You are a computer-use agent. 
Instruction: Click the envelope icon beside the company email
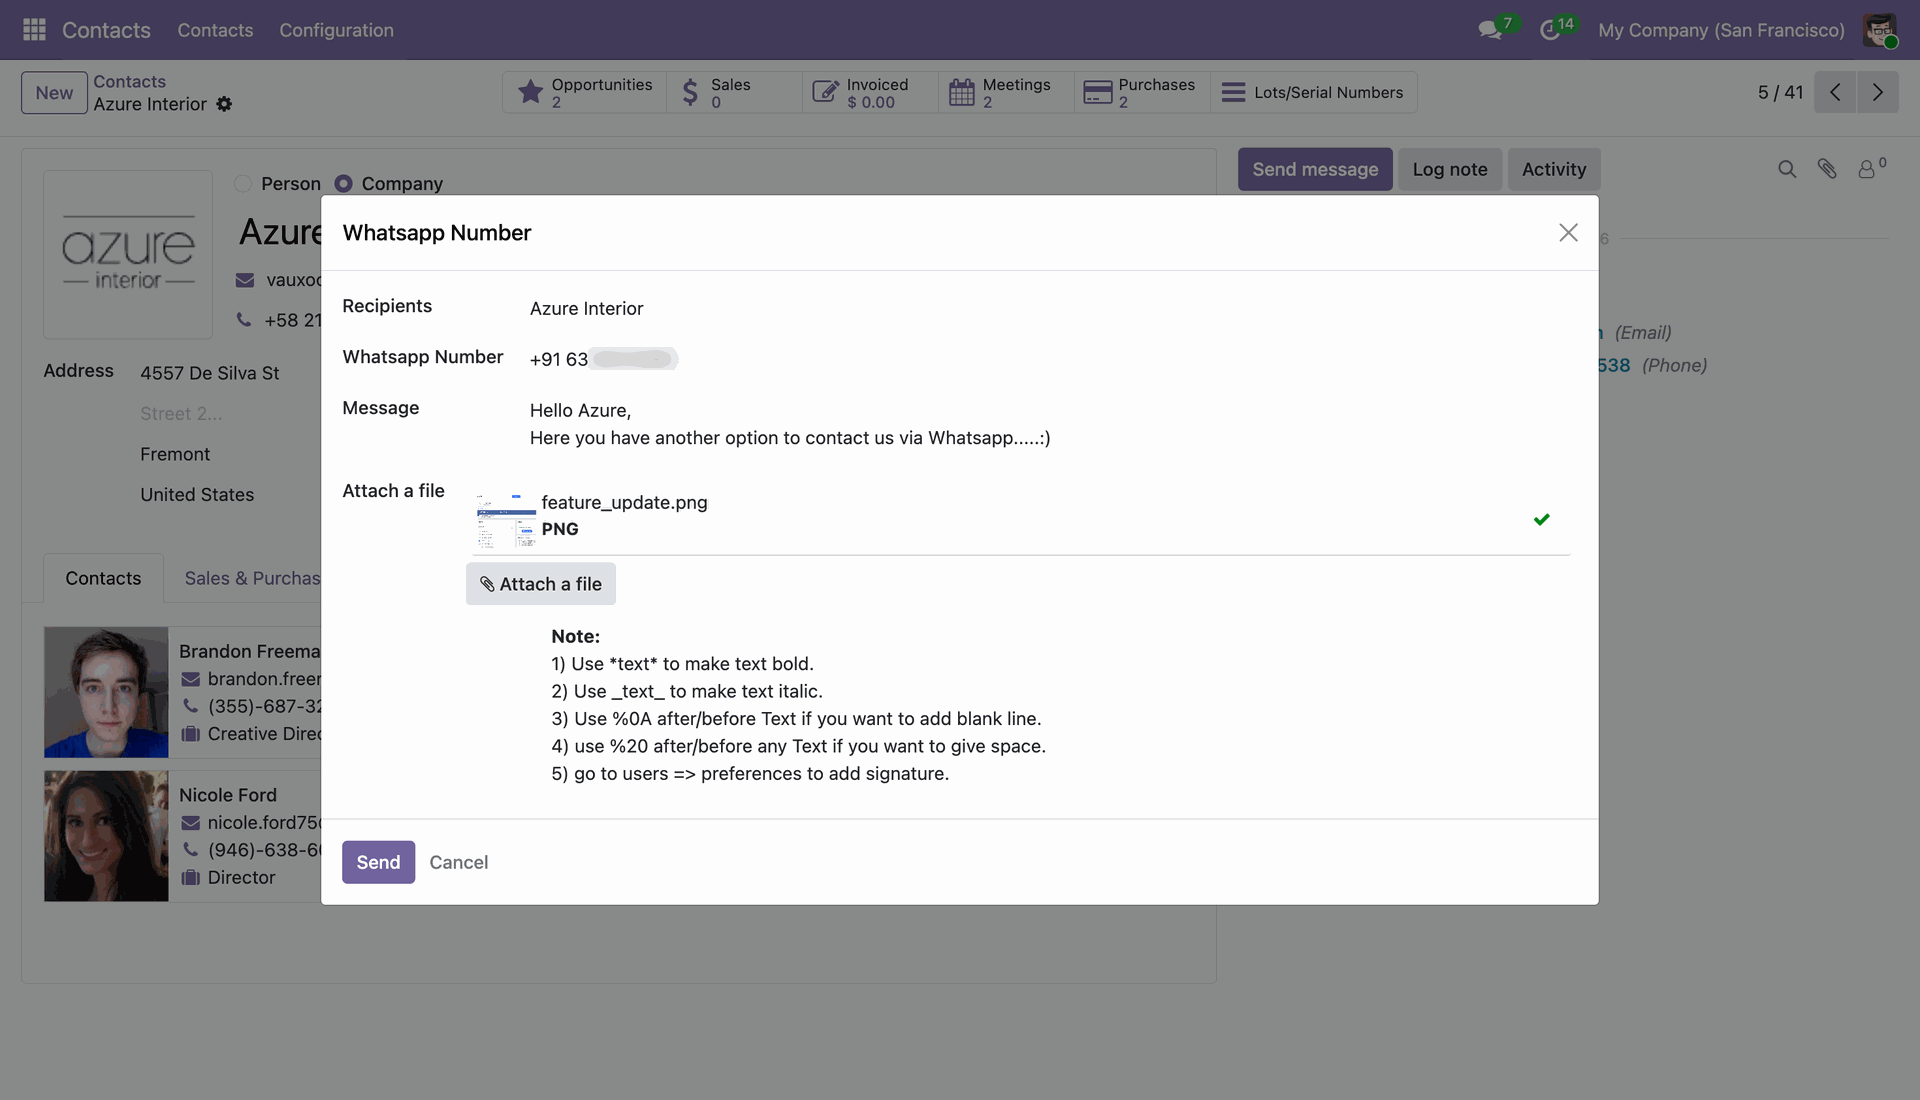[x=245, y=280]
